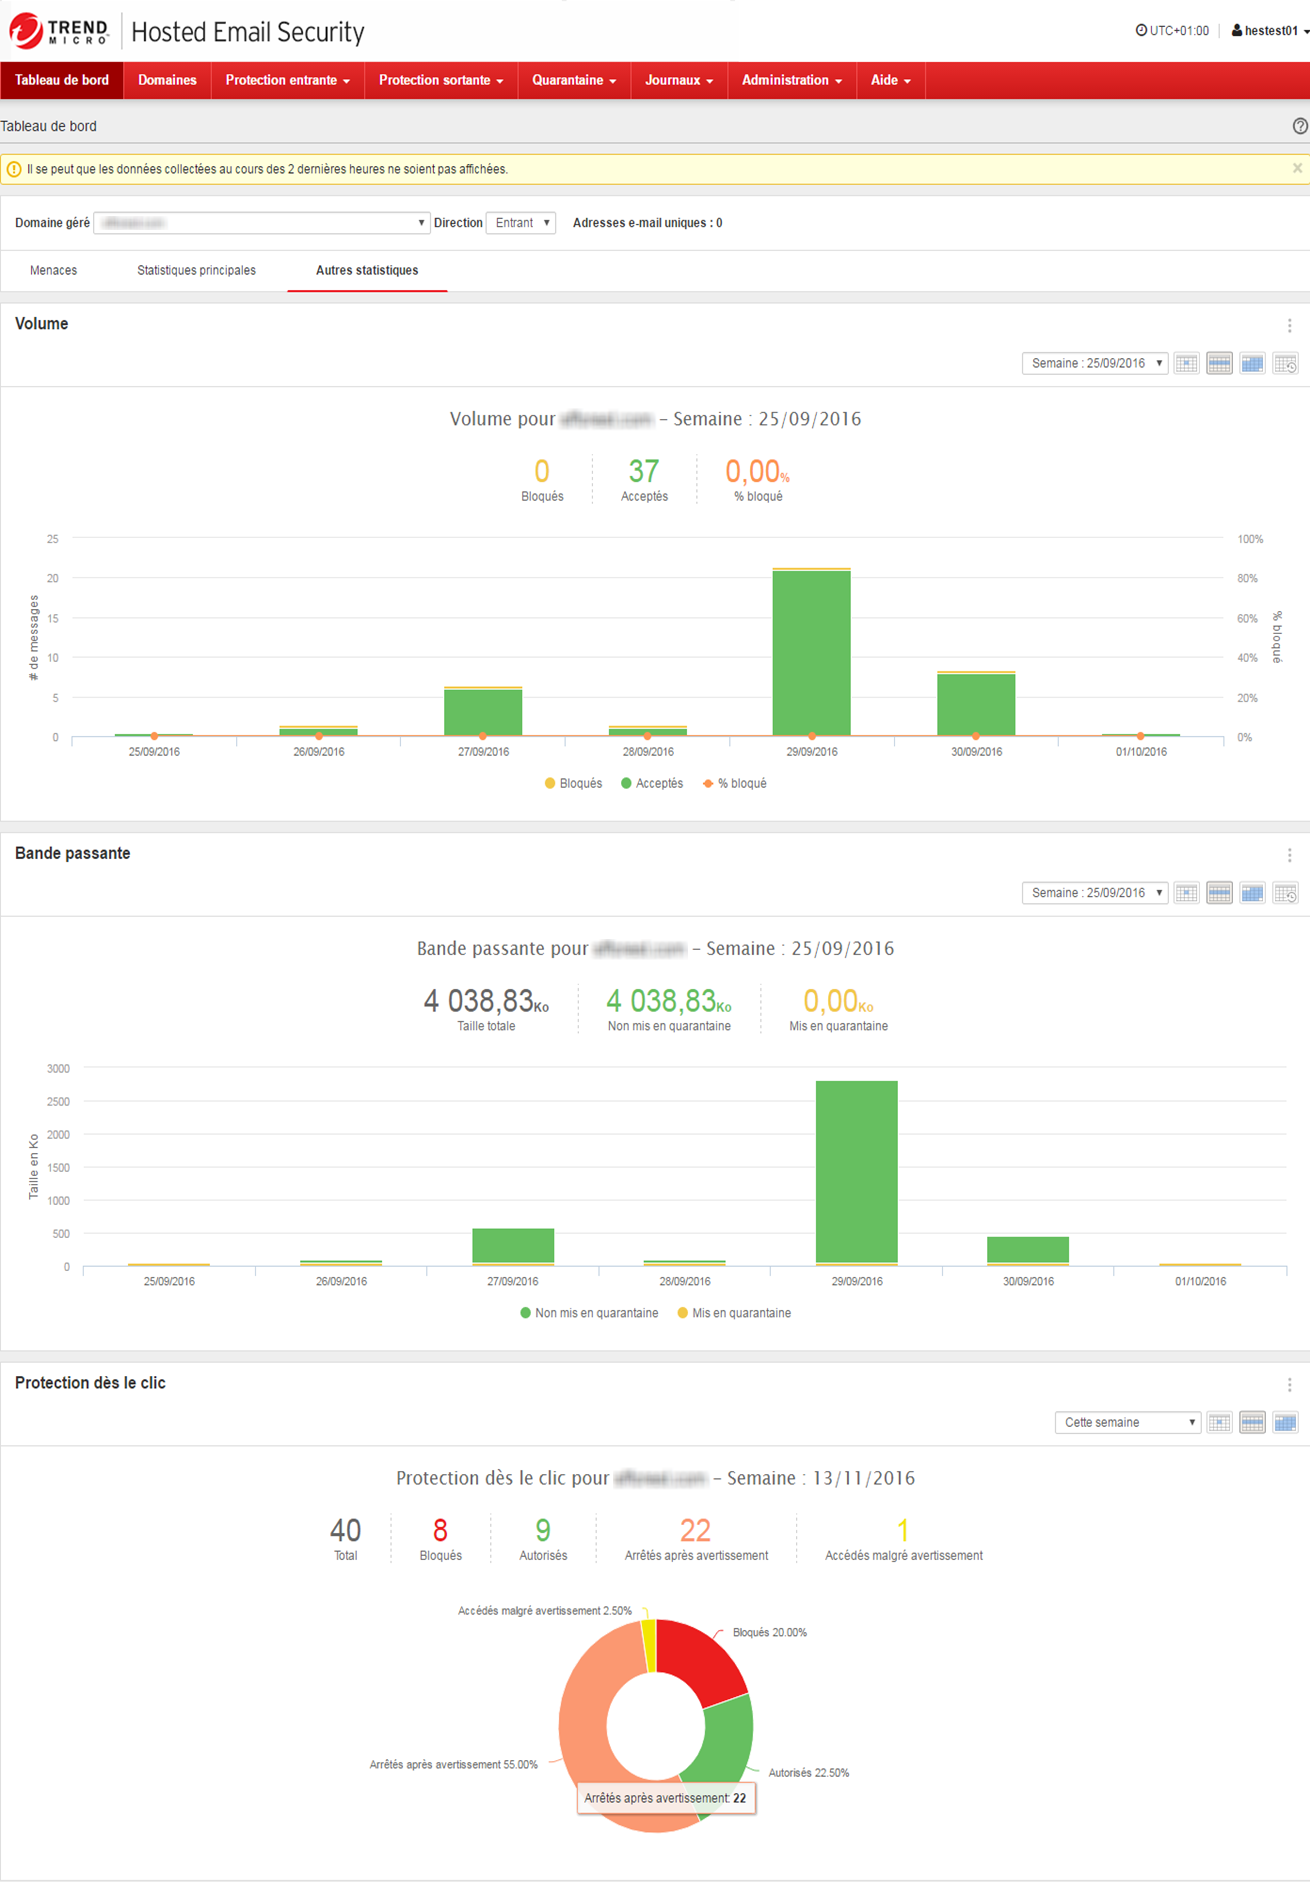Open the help icon beside Tableau de bord title

[x=1299, y=126]
